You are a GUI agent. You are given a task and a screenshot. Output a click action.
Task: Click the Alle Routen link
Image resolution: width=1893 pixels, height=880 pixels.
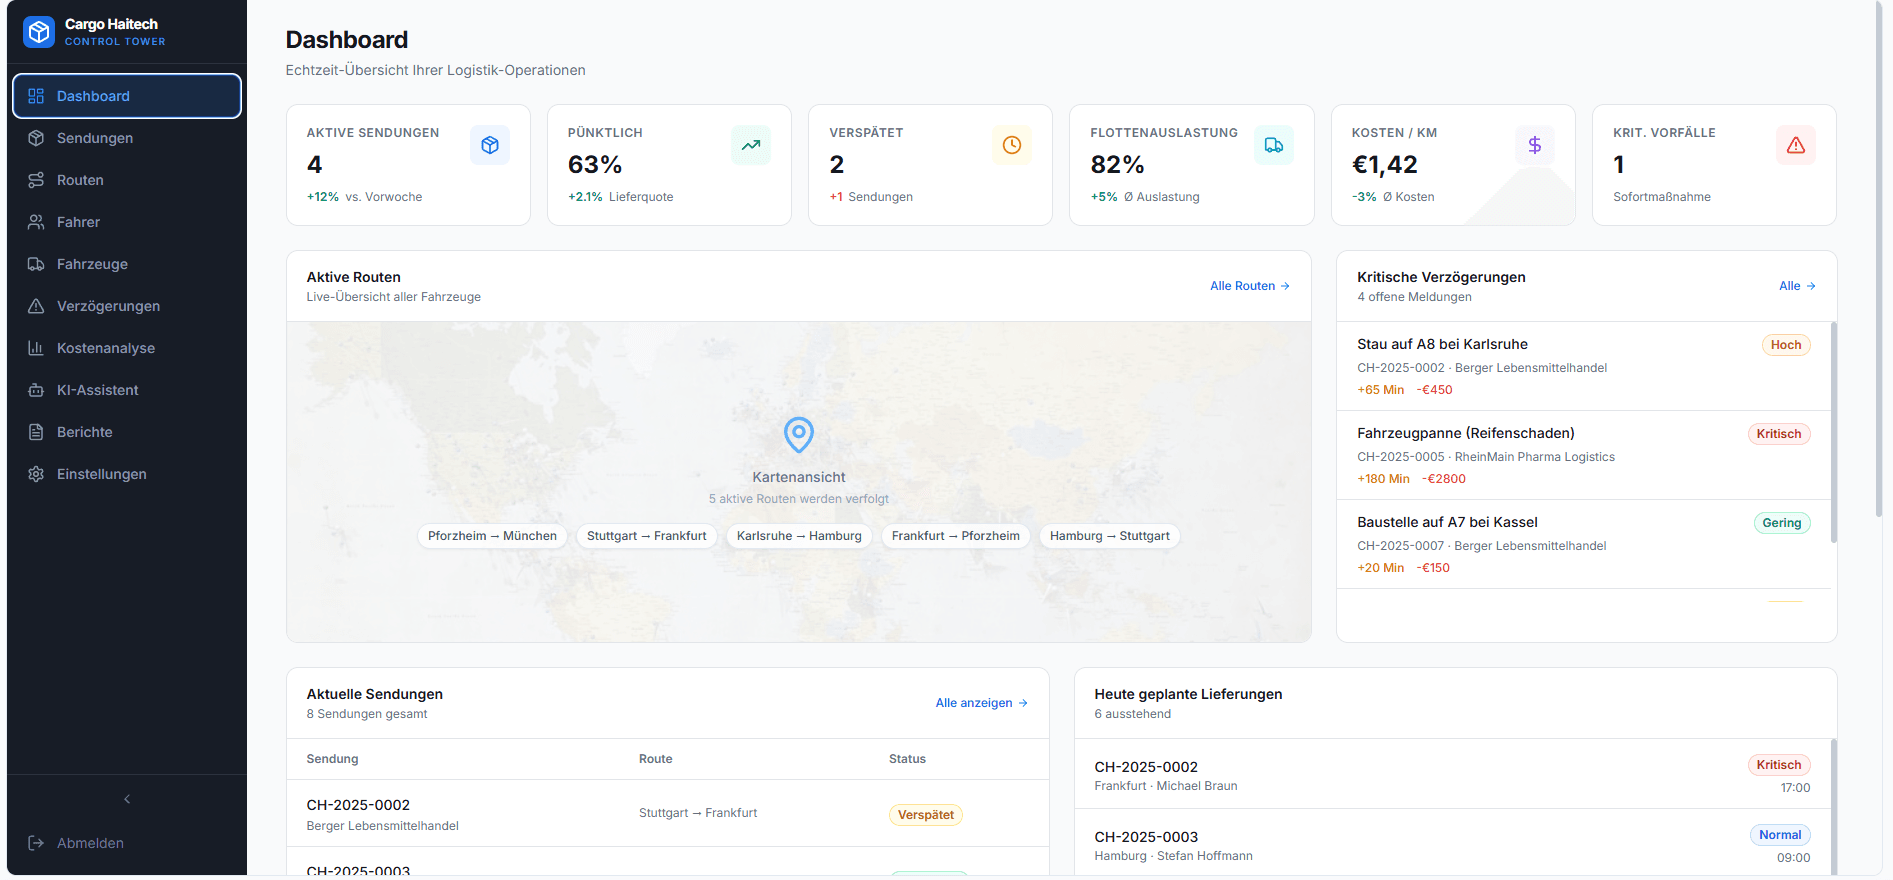pyautogui.click(x=1250, y=286)
